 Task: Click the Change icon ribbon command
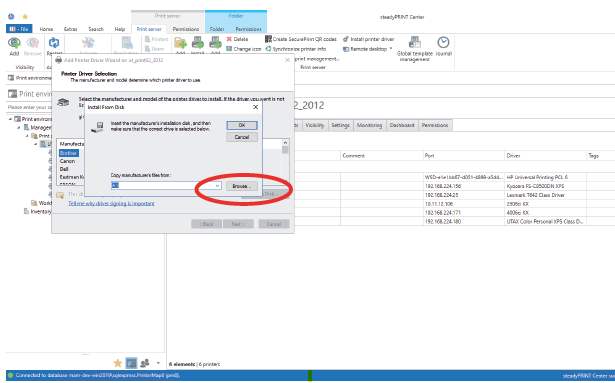tap(244, 49)
